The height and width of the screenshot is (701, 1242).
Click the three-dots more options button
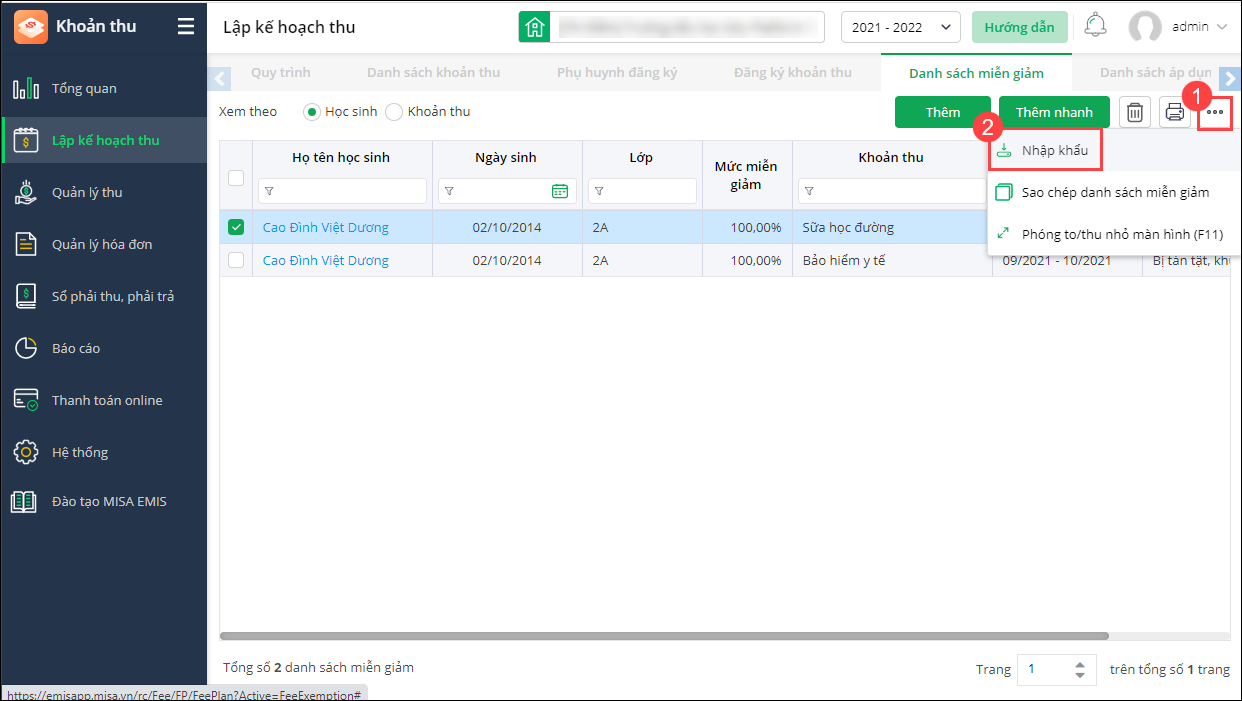1215,112
